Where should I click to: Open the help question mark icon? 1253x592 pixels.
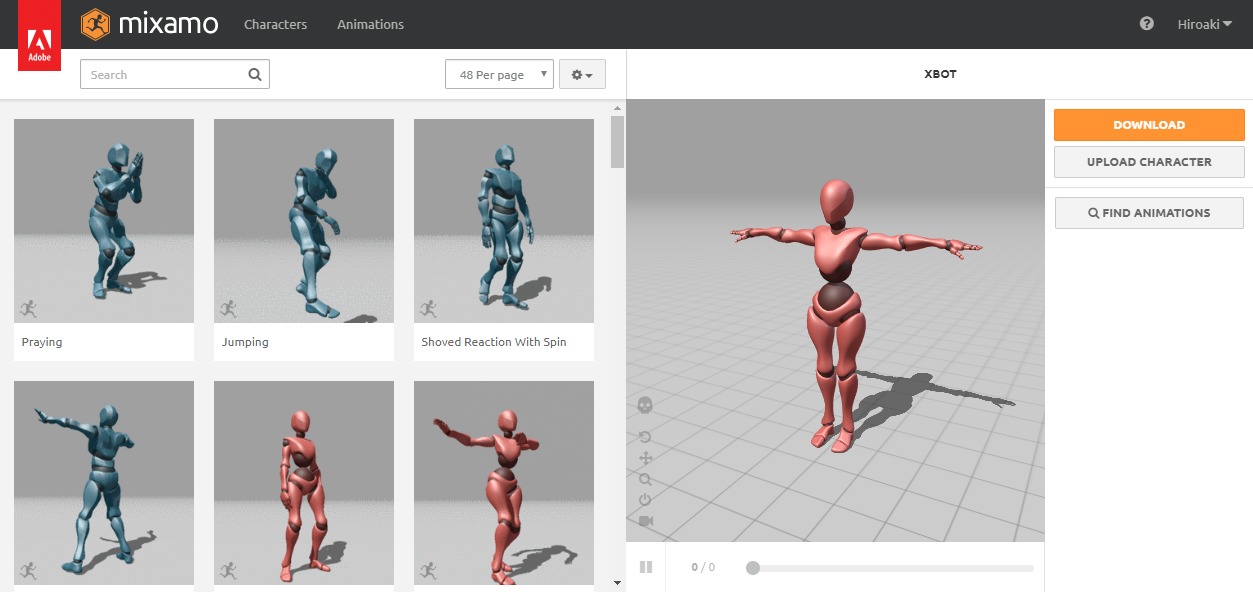[1147, 24]
